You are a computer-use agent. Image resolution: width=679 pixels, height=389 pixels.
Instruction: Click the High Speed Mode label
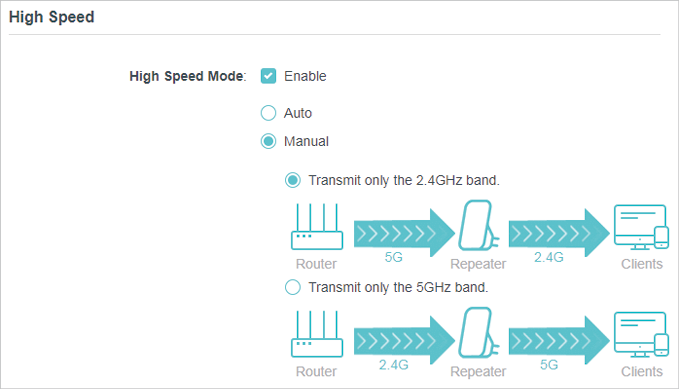[188, 76]
